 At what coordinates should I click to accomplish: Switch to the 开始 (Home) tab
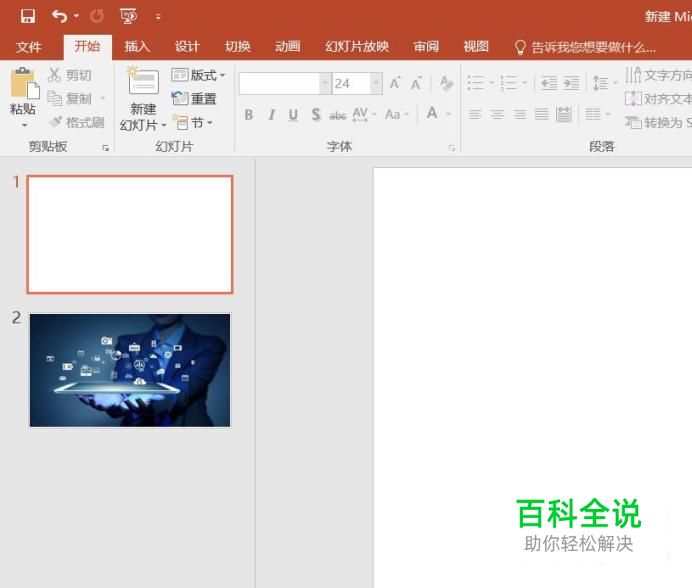87,46
